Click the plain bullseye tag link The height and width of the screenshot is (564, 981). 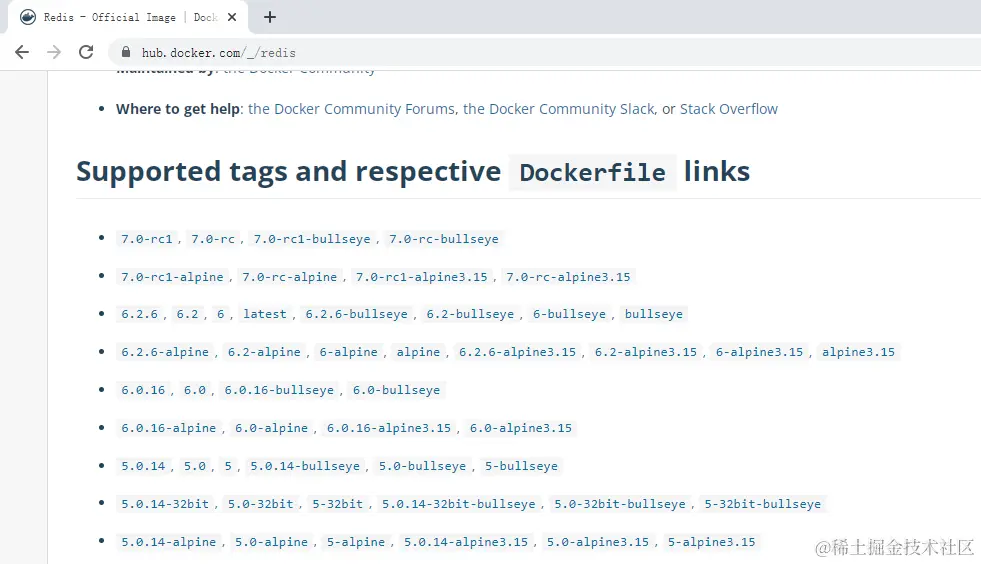tap(654, 314)
